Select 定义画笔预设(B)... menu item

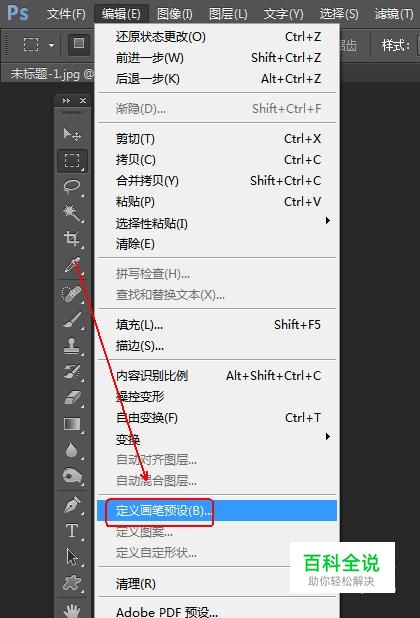(217, 511)
